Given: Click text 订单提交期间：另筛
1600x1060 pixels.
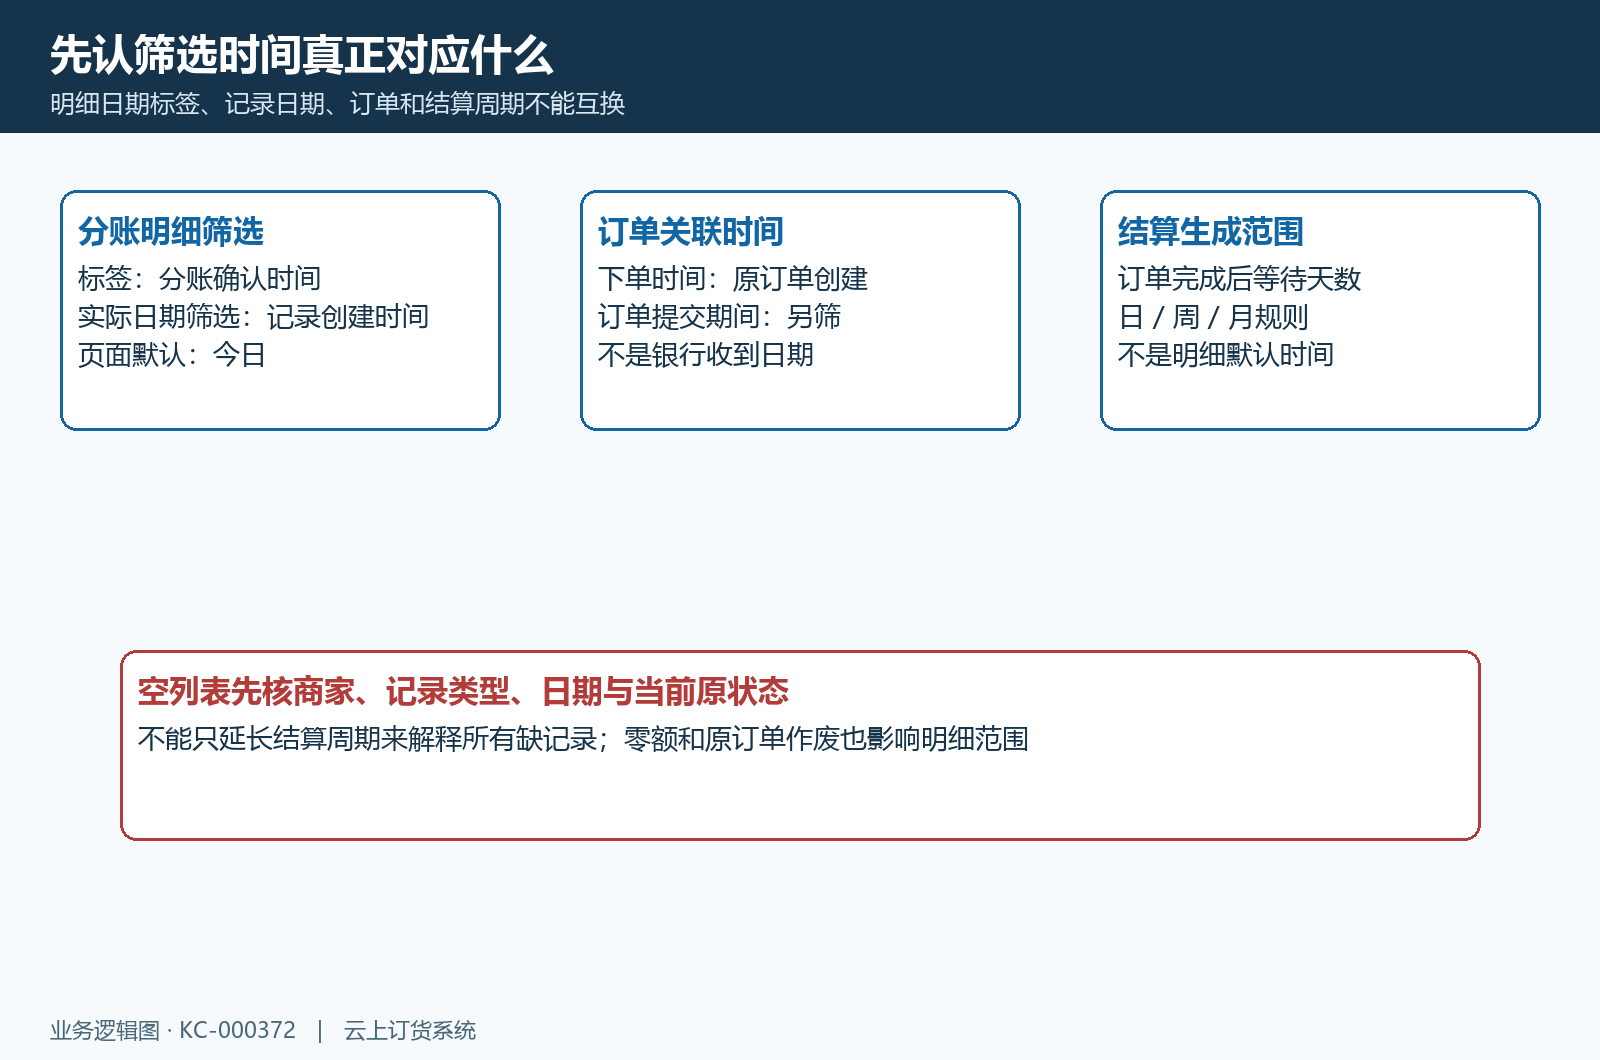Looking at the screenshot, I should point(719,317).
